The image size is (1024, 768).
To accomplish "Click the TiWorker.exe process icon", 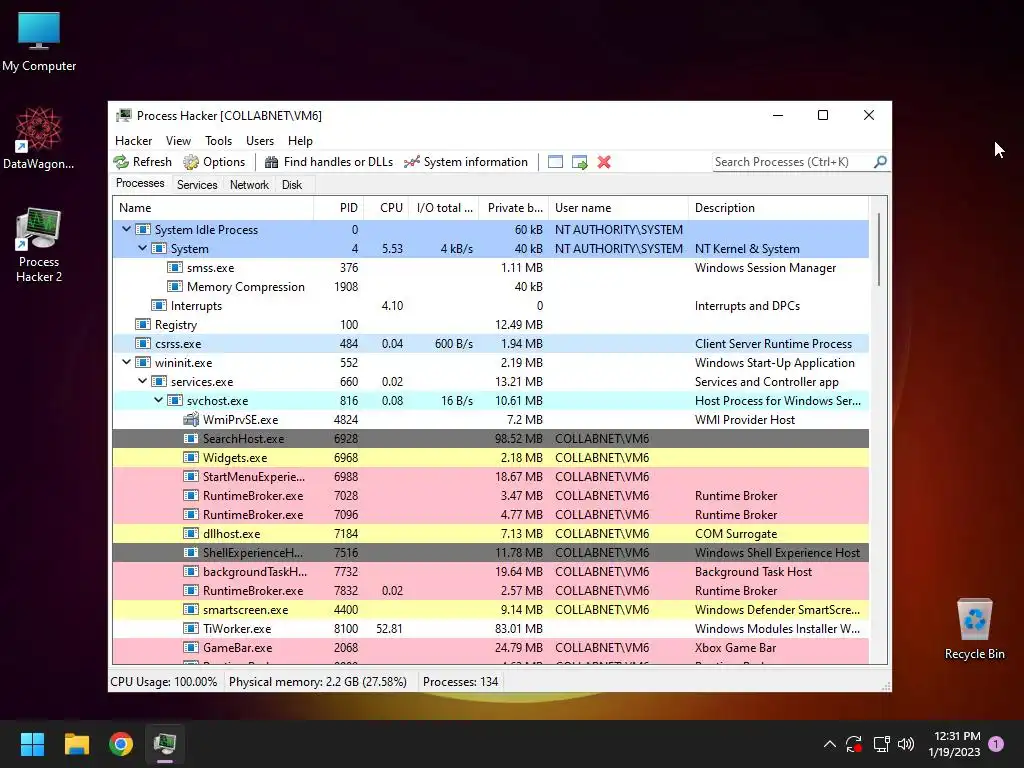I will pos(191,628).
